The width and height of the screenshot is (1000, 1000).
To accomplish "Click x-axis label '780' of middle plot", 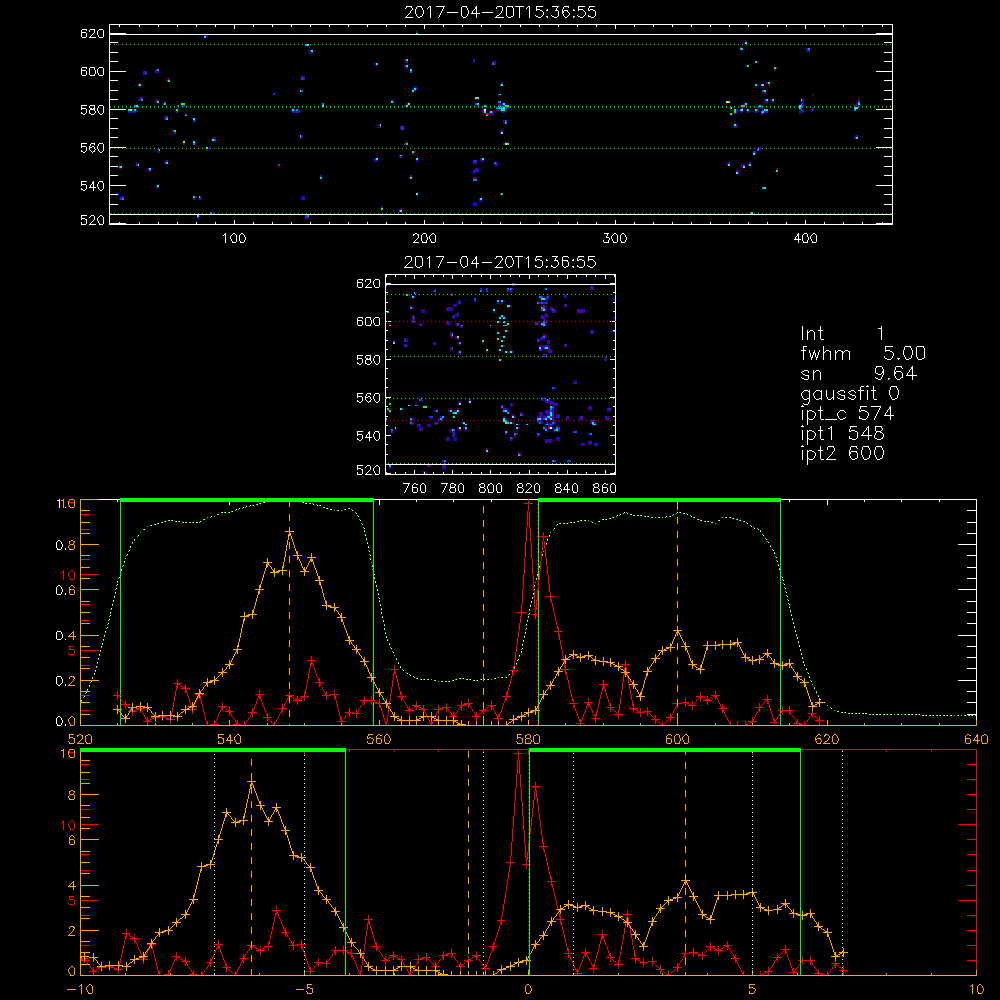I will (x=452, y=489).
